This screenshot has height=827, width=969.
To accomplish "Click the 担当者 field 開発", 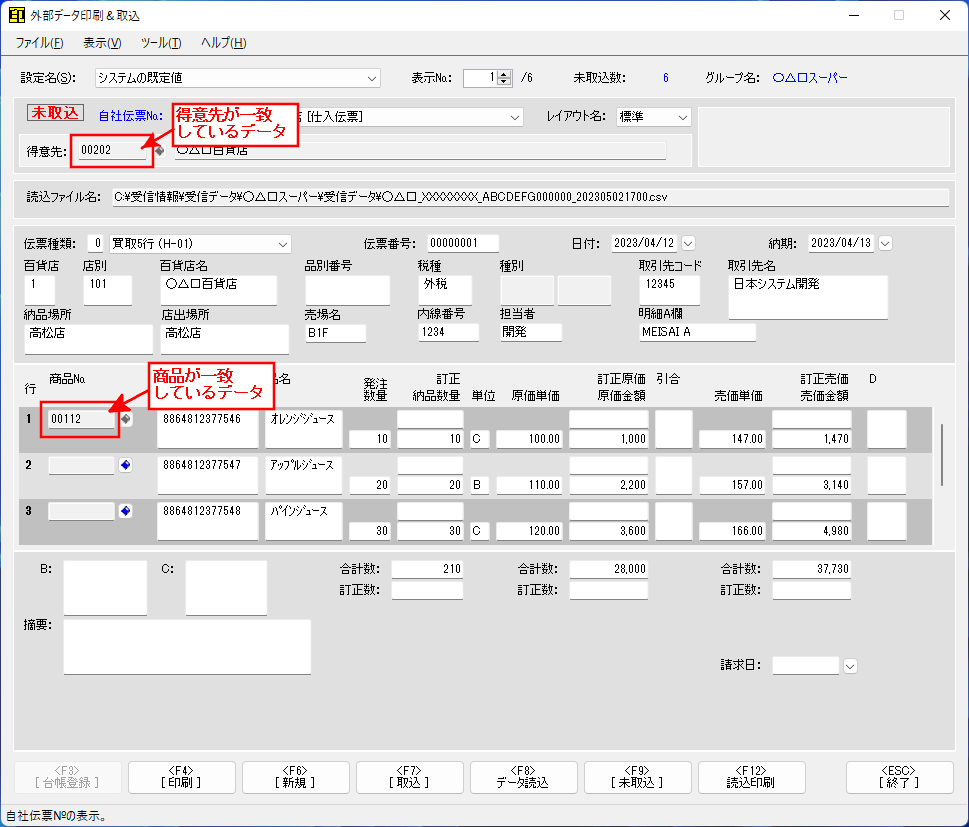I will [x=531, y=333].
